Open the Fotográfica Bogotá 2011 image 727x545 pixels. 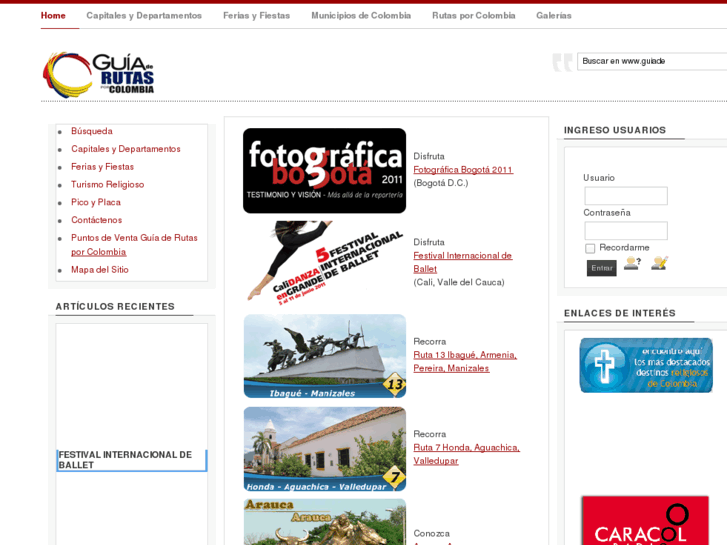click(325, 171)
